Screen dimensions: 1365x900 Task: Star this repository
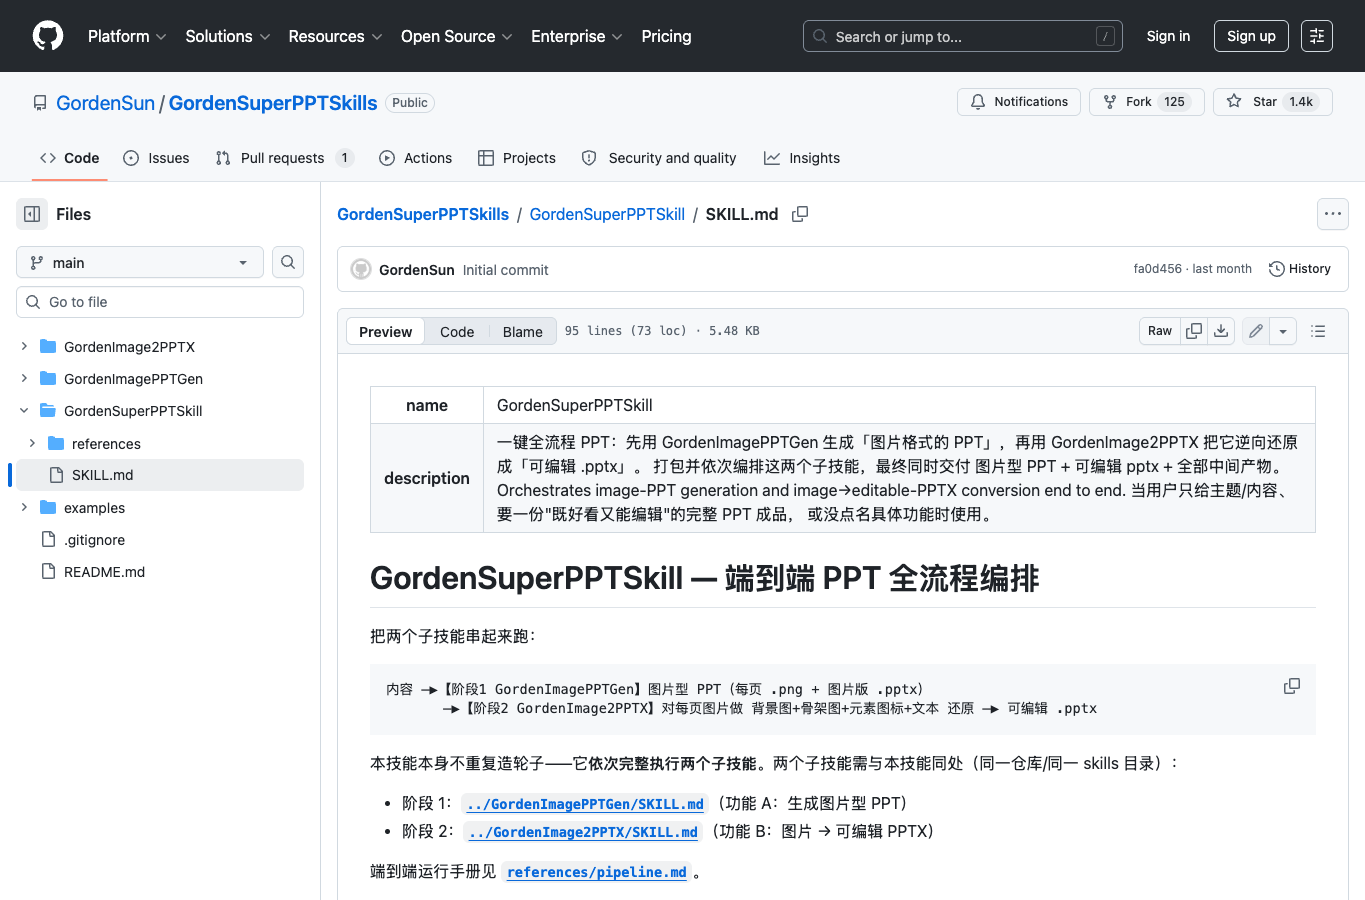pos(1273,102)
